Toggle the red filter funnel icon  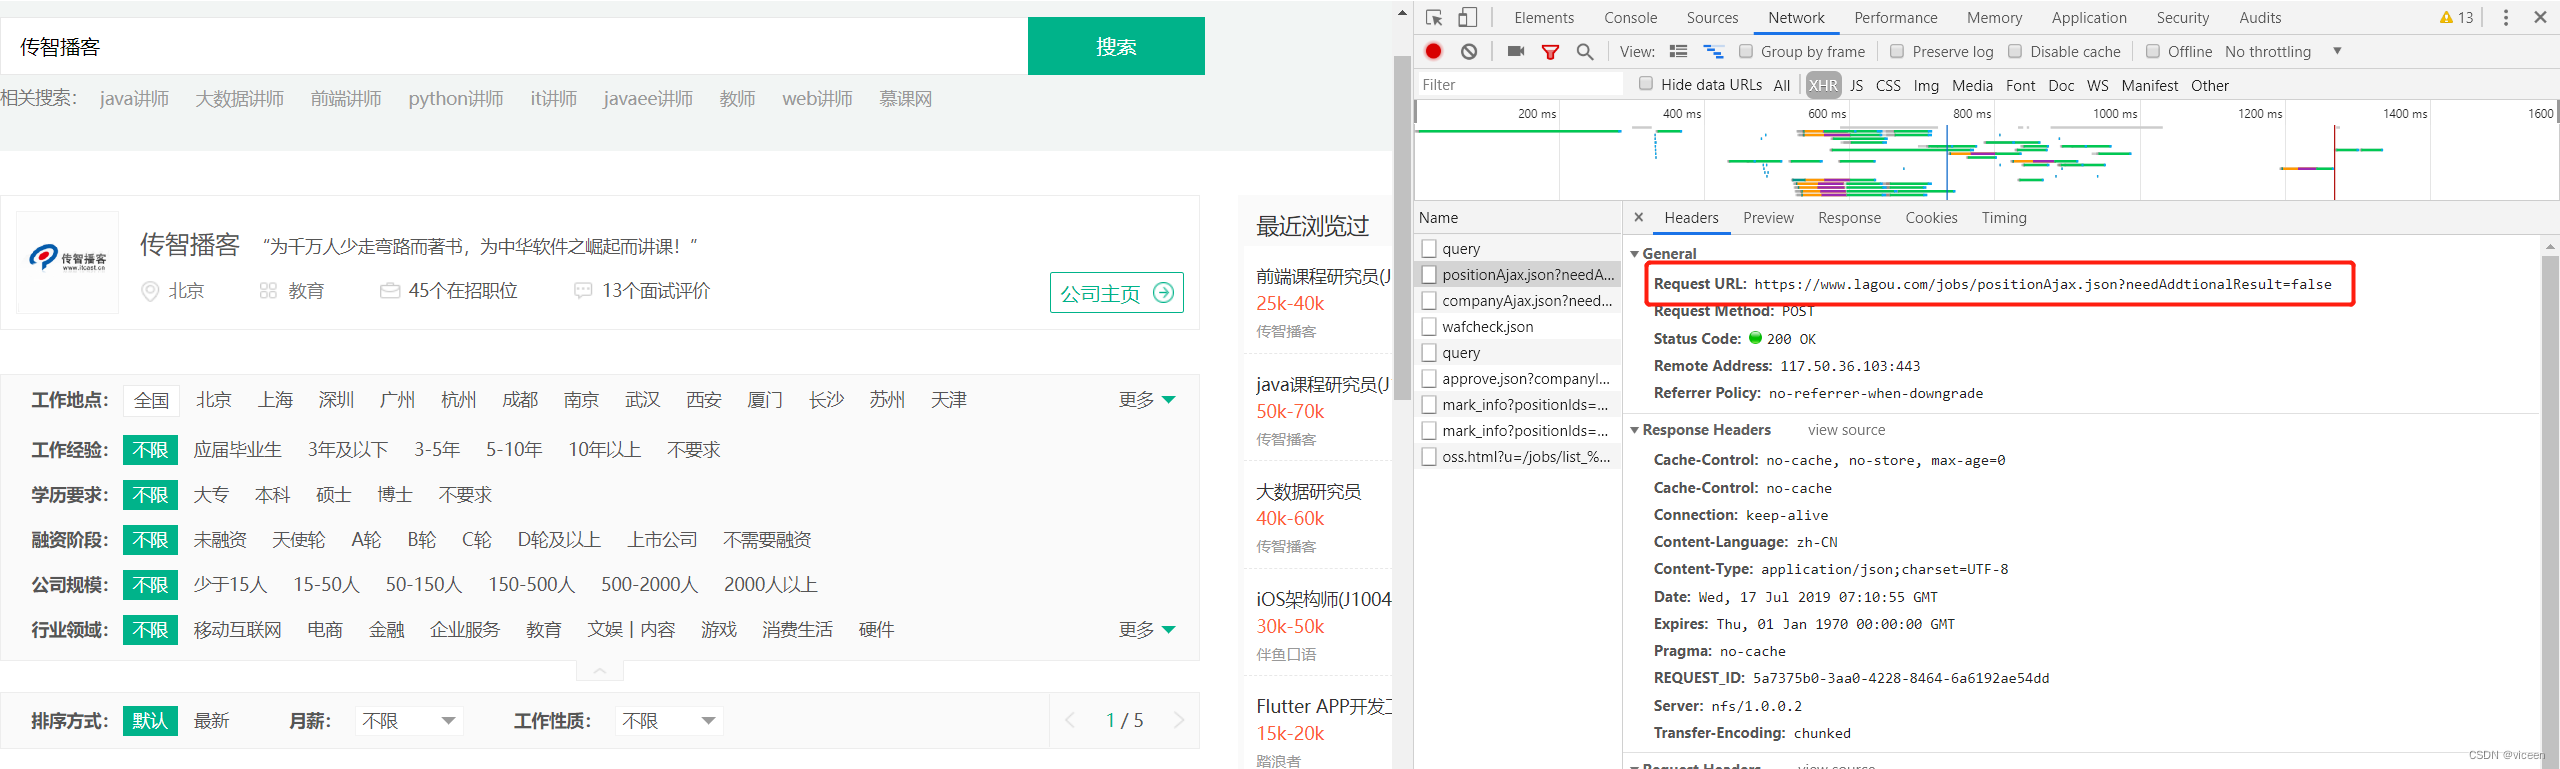click(x=1550, y=52)
